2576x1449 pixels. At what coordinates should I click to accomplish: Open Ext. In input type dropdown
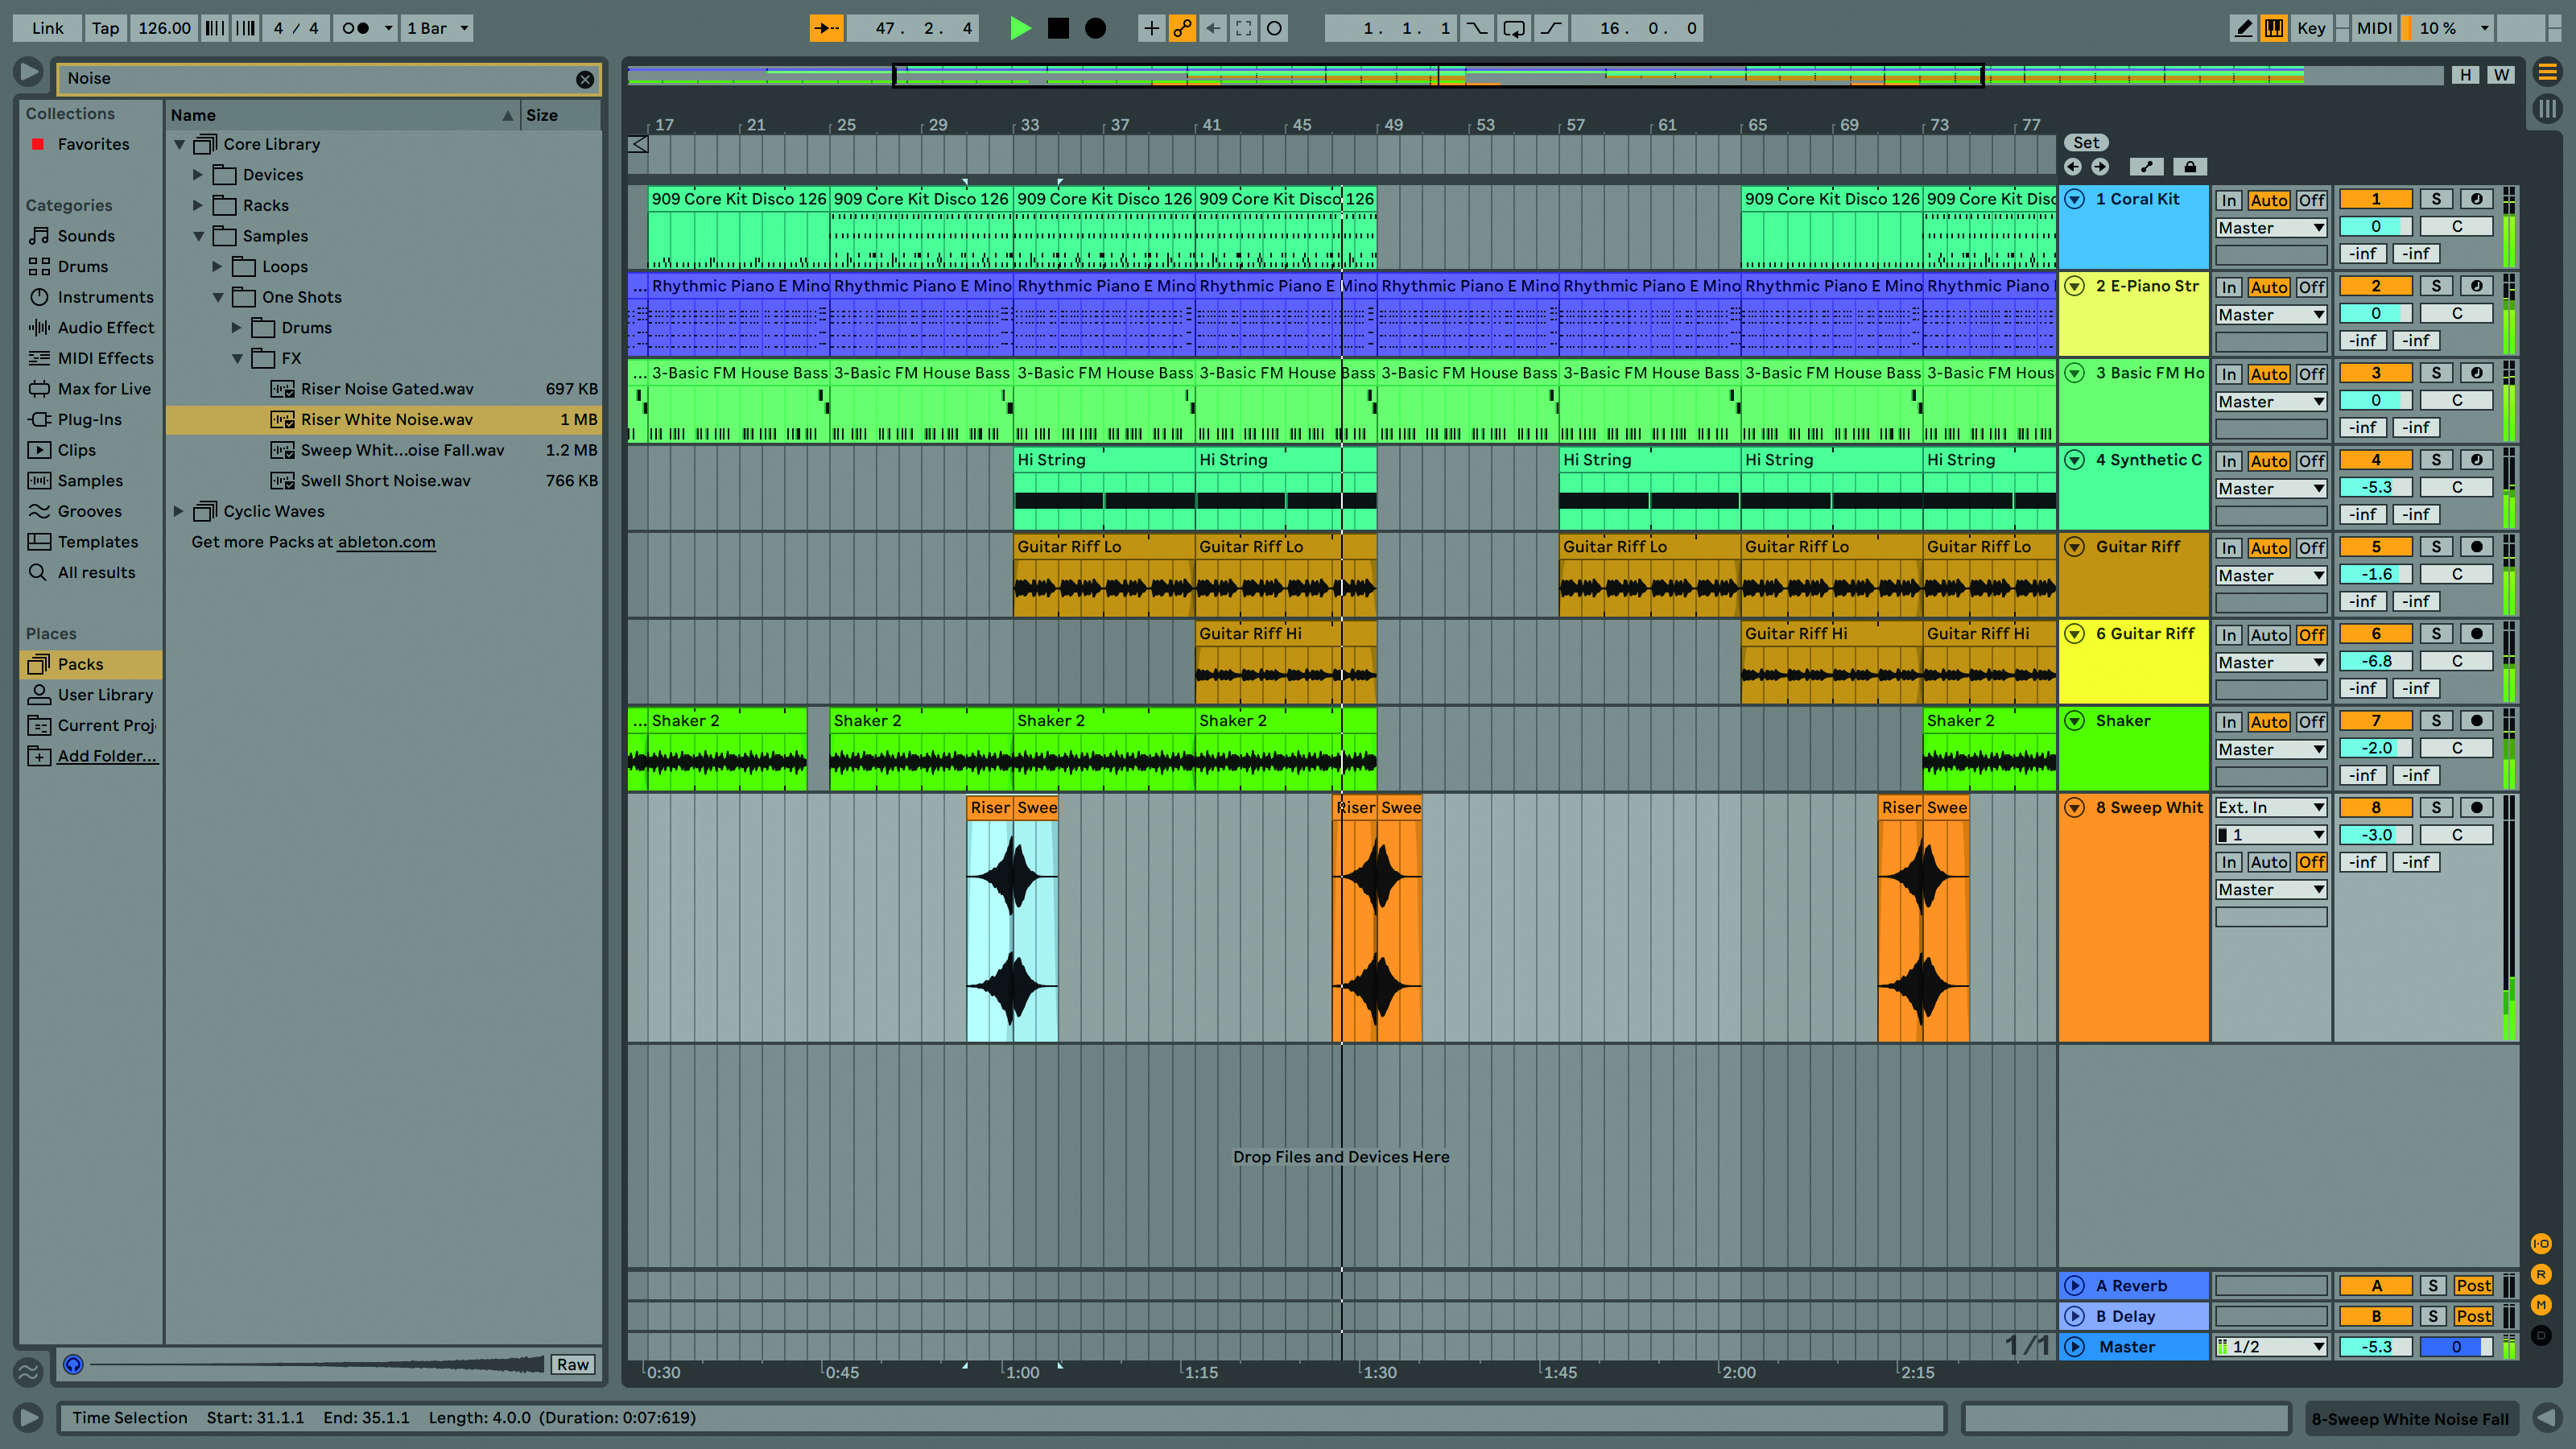pos(2271,808)
